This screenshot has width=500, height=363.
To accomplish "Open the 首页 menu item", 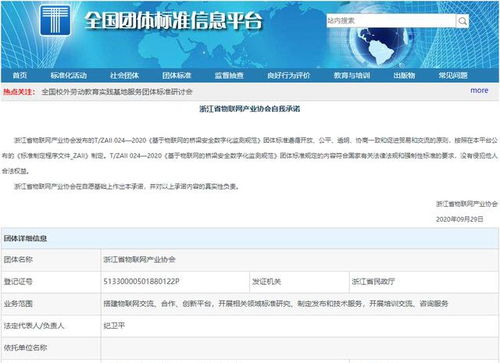I will (20, 75).
